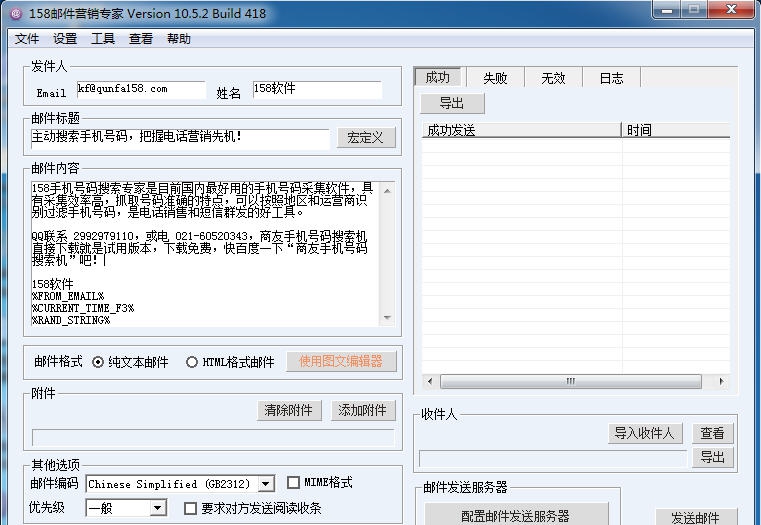The width and height of the screenshot is (761, 525).
Task: Click the %RAND_STRING% macro line
Action: pyautogui.click(x=71, y=320)
